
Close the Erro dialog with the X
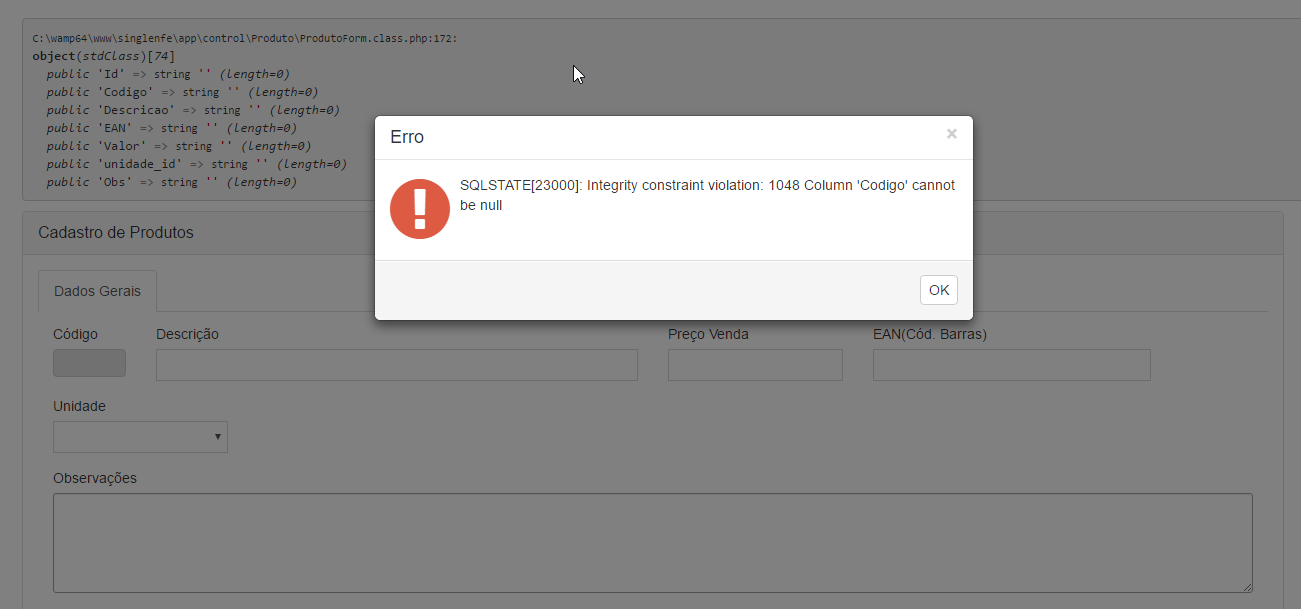pos(951,134)
